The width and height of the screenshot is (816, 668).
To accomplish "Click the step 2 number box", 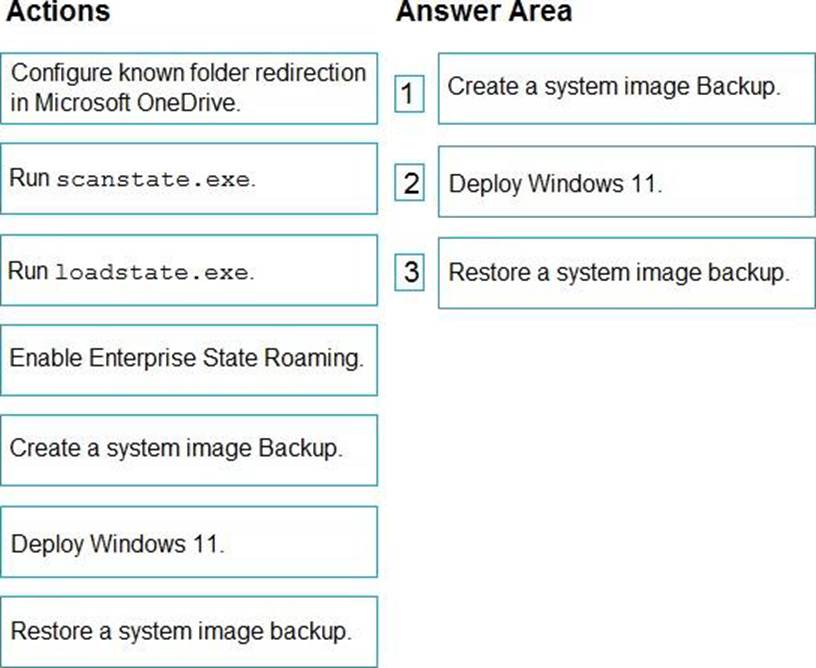I will click(x=410, y=183).
